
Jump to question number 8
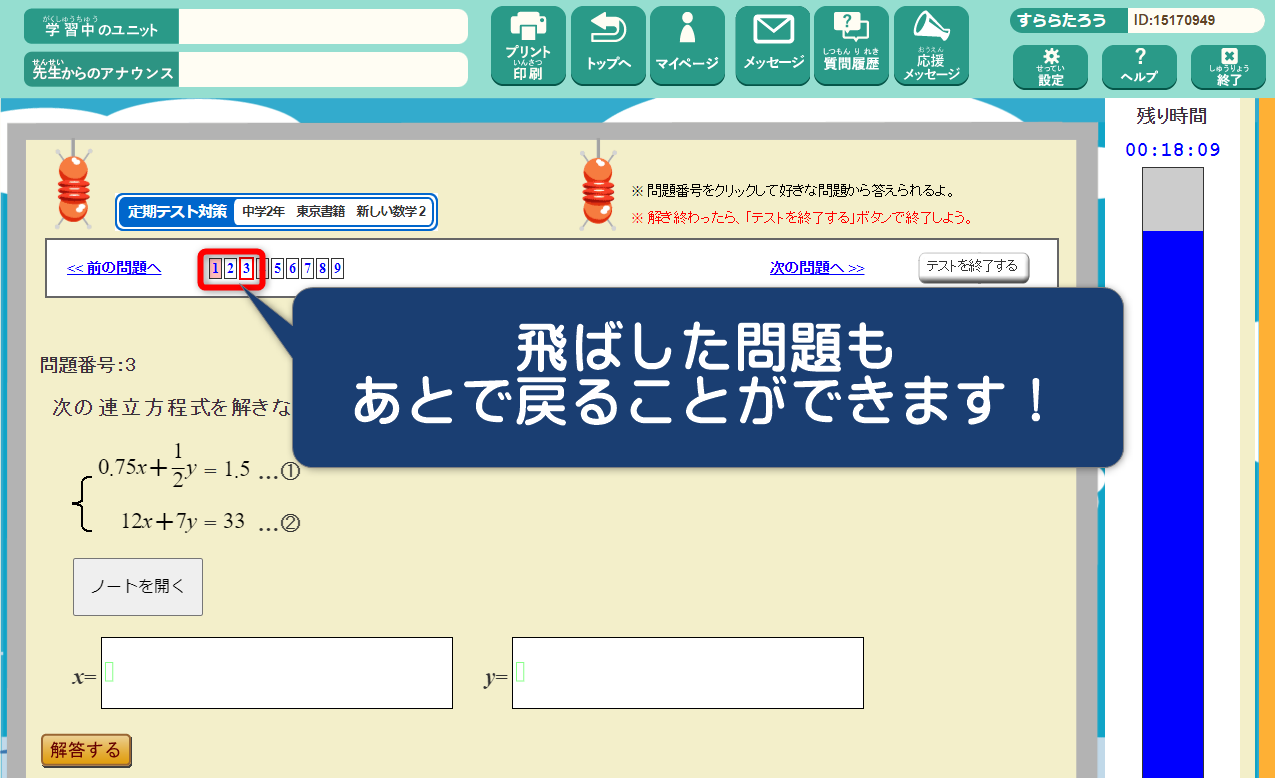(x=322, y=268)
